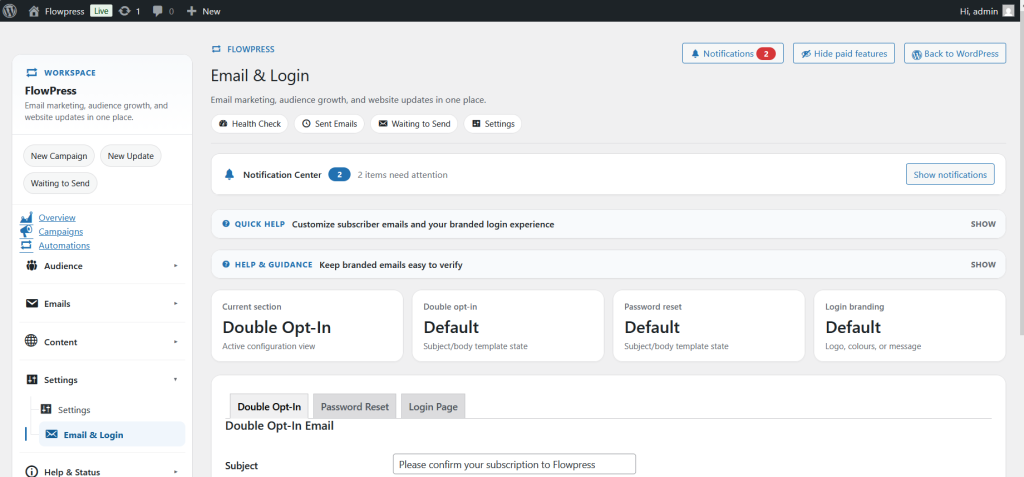Open the updates icon showing 1
This screenshot has width=1024, height=477.
tap(129, 11)
